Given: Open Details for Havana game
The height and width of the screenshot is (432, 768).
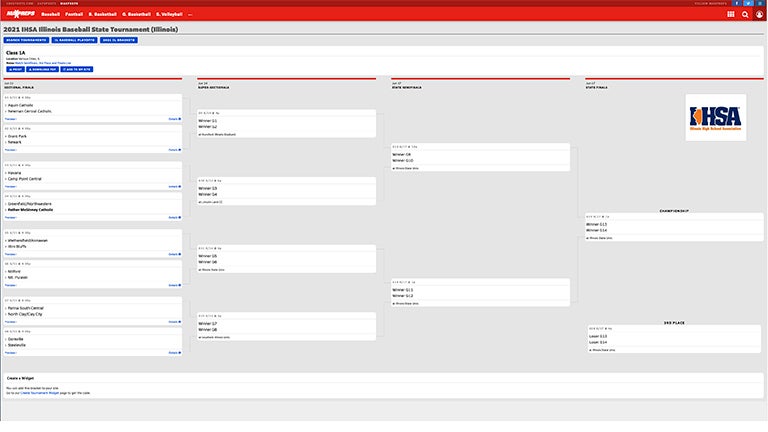Looking at the screenshot, I should [x=174, y=187].
